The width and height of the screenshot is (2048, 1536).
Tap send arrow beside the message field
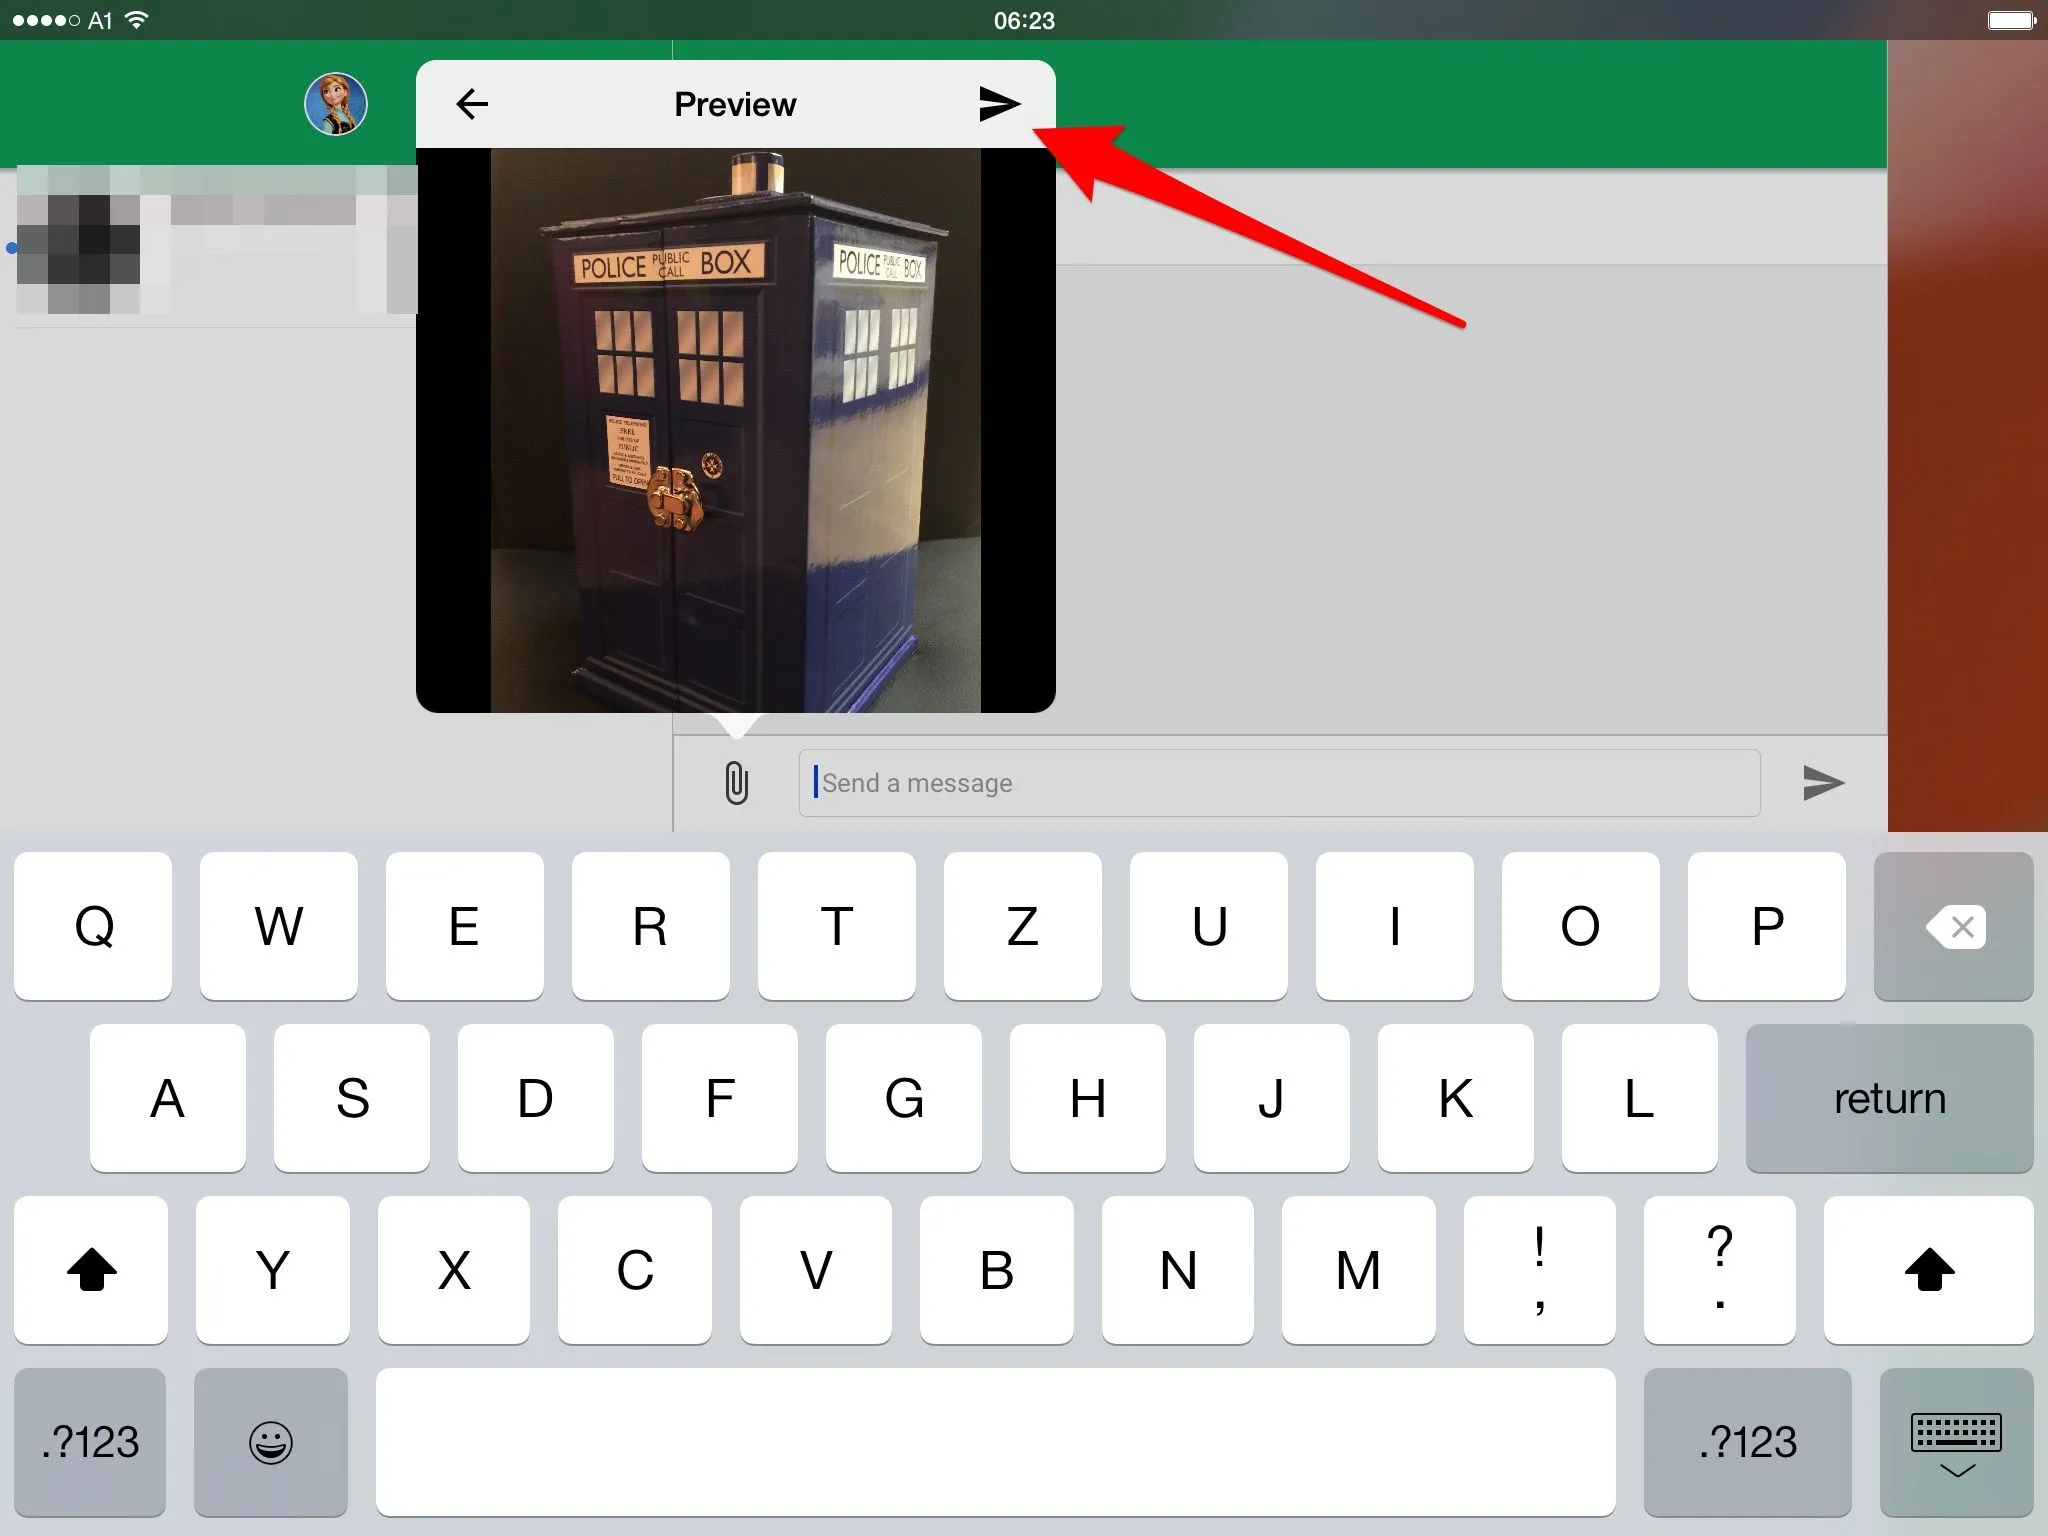(1823, 783)
